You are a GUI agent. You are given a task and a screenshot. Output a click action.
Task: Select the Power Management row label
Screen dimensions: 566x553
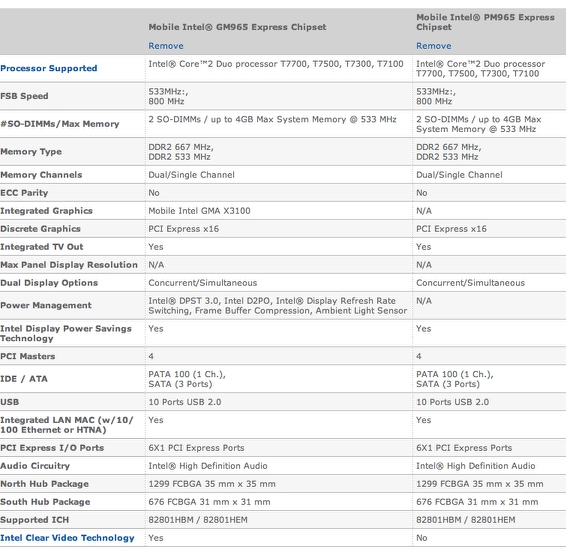46,305
